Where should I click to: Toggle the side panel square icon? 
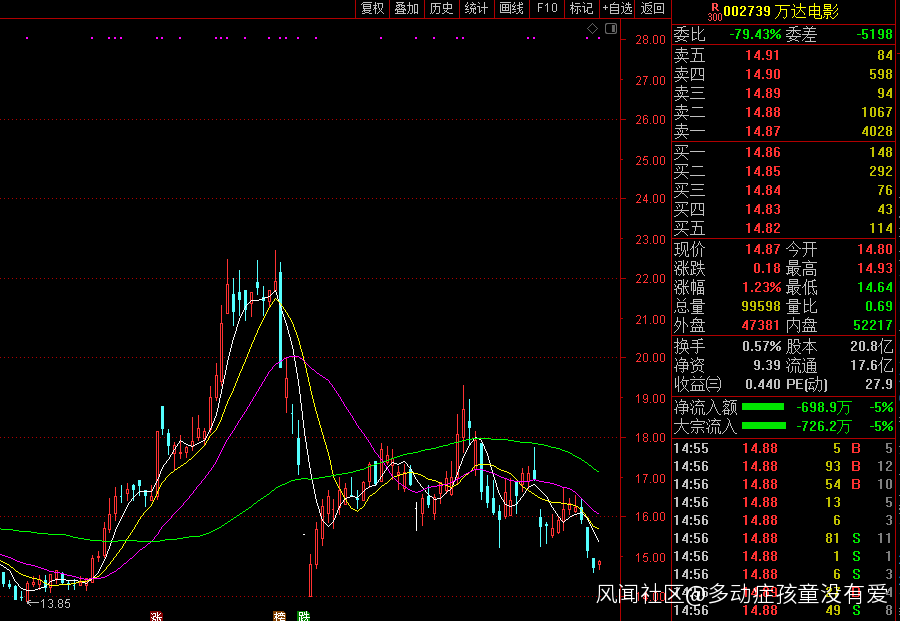click(609, 29)
